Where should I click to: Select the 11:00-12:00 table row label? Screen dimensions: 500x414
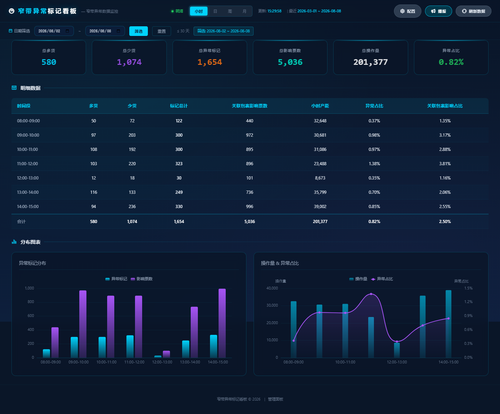(x=27, y=164)
